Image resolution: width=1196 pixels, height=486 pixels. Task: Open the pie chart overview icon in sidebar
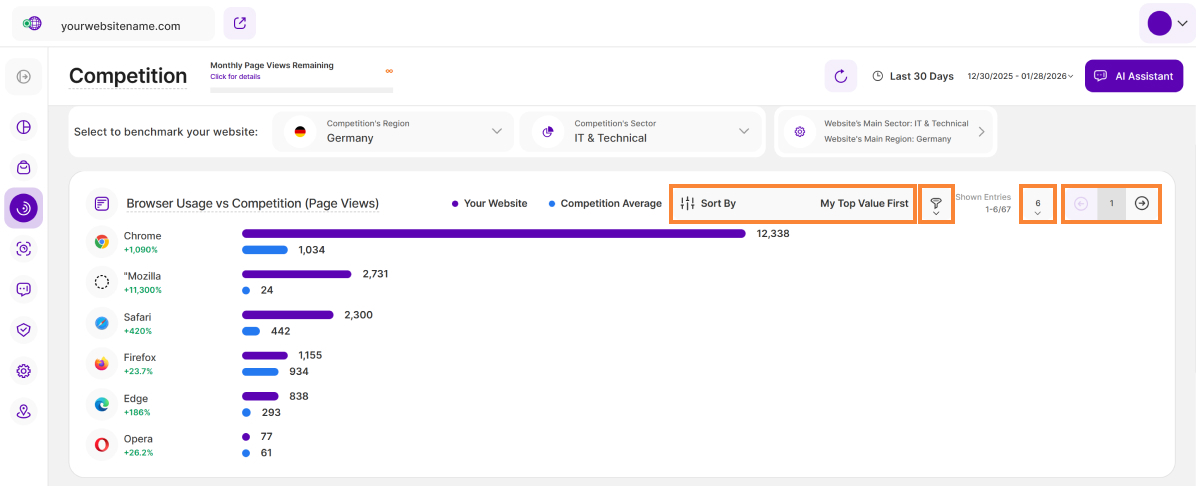tap(24, 127)
